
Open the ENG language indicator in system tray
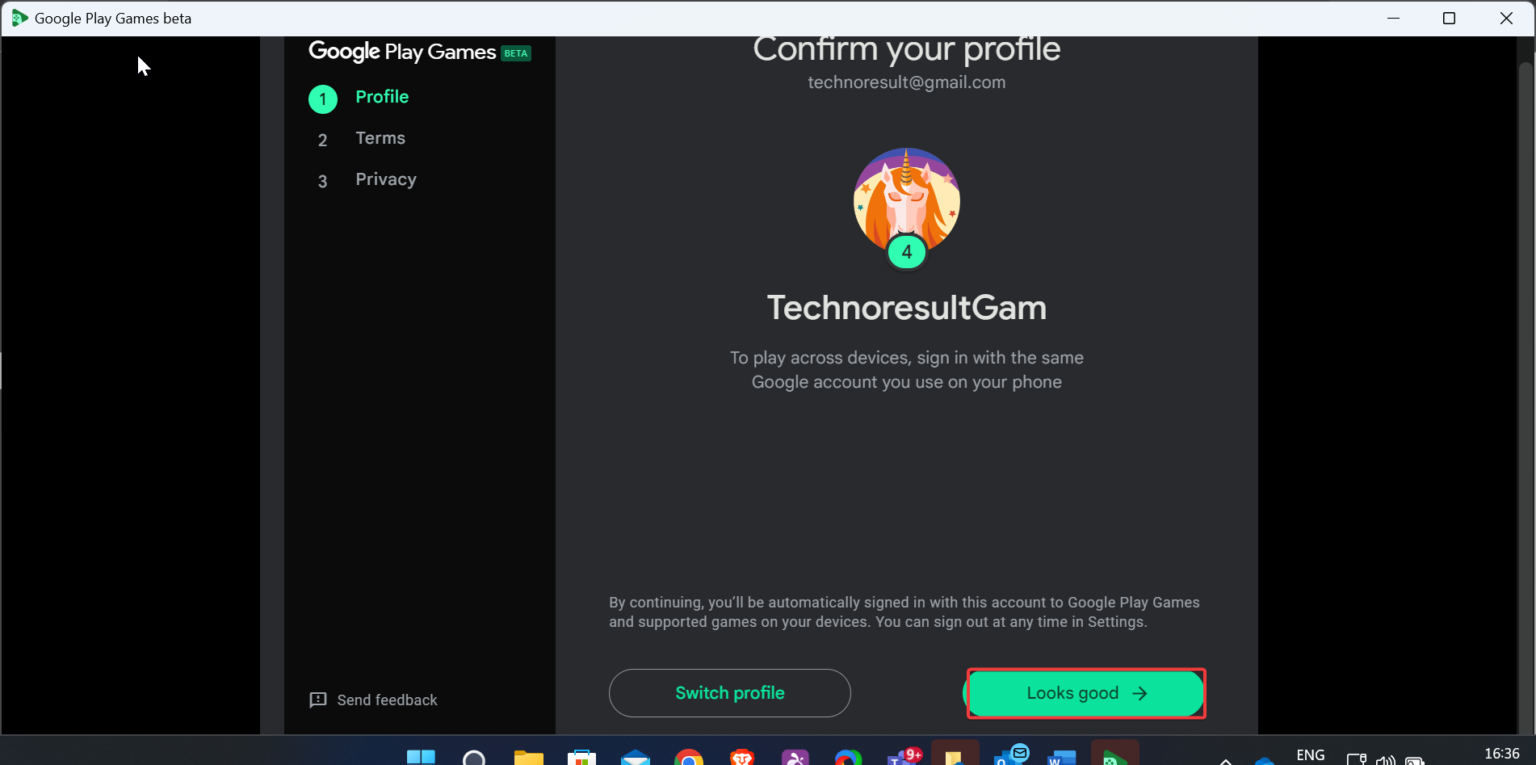(x=1310, y=755)
